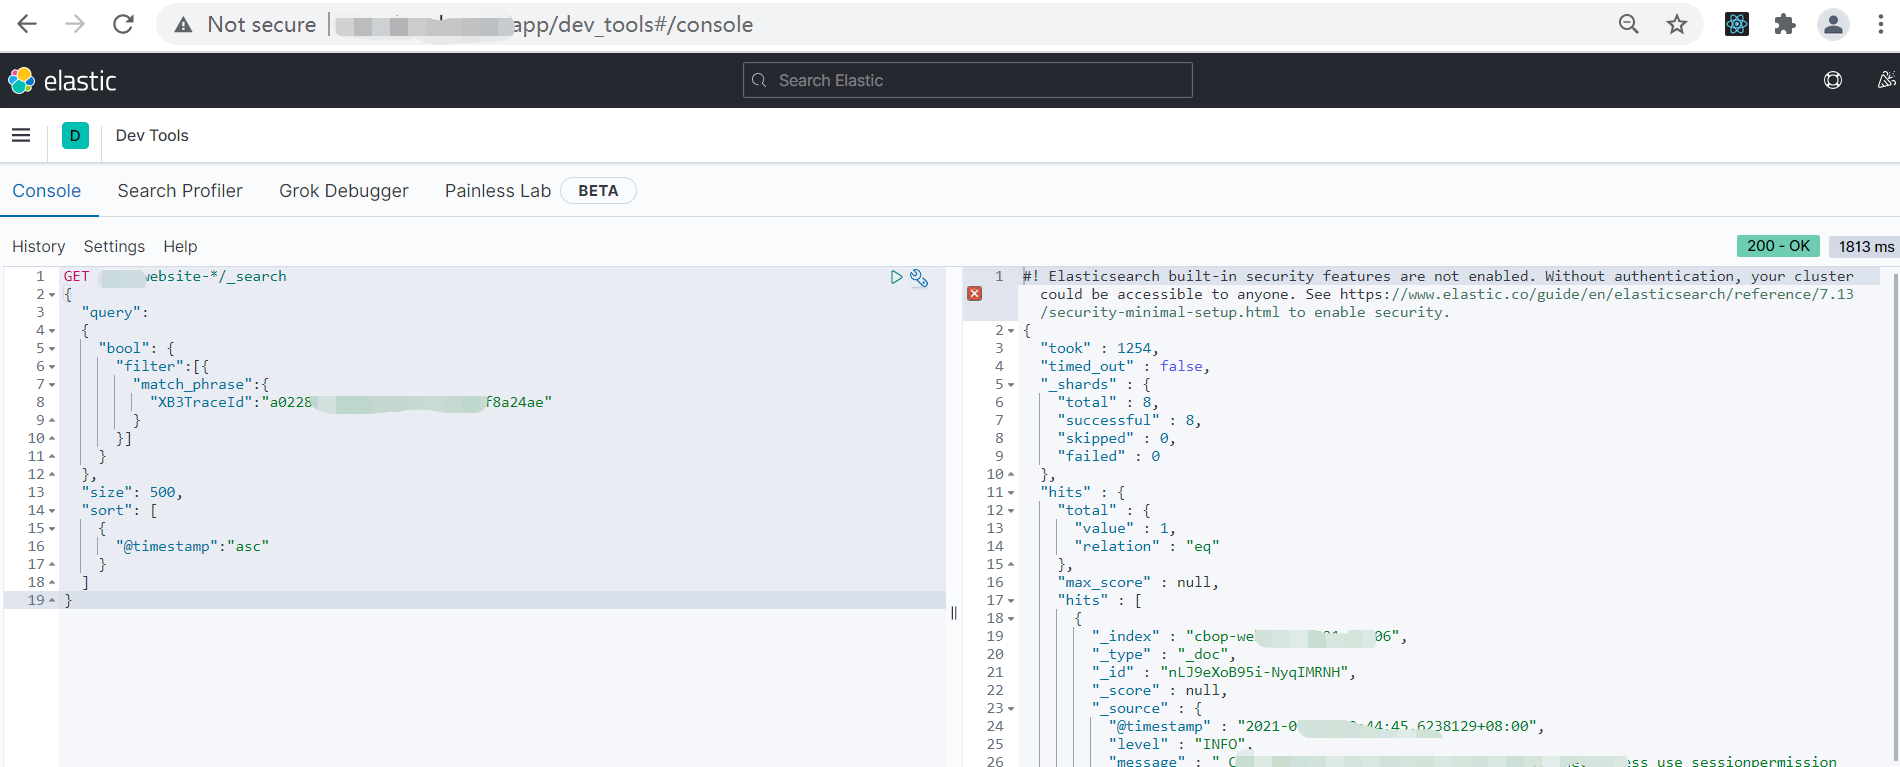Click the Elastic logo

pyautogui.click(x=62, y=80)
